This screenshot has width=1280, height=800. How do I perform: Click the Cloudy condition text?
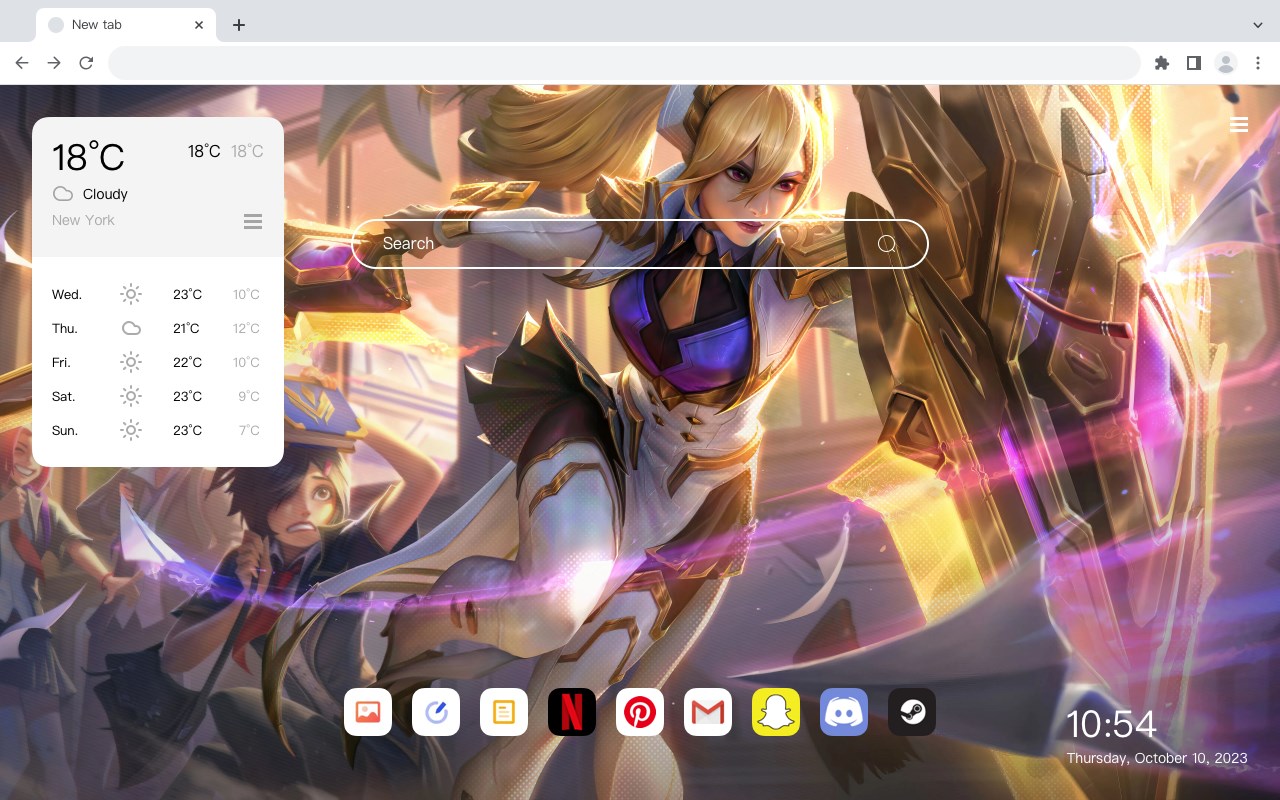coord(105,194)
